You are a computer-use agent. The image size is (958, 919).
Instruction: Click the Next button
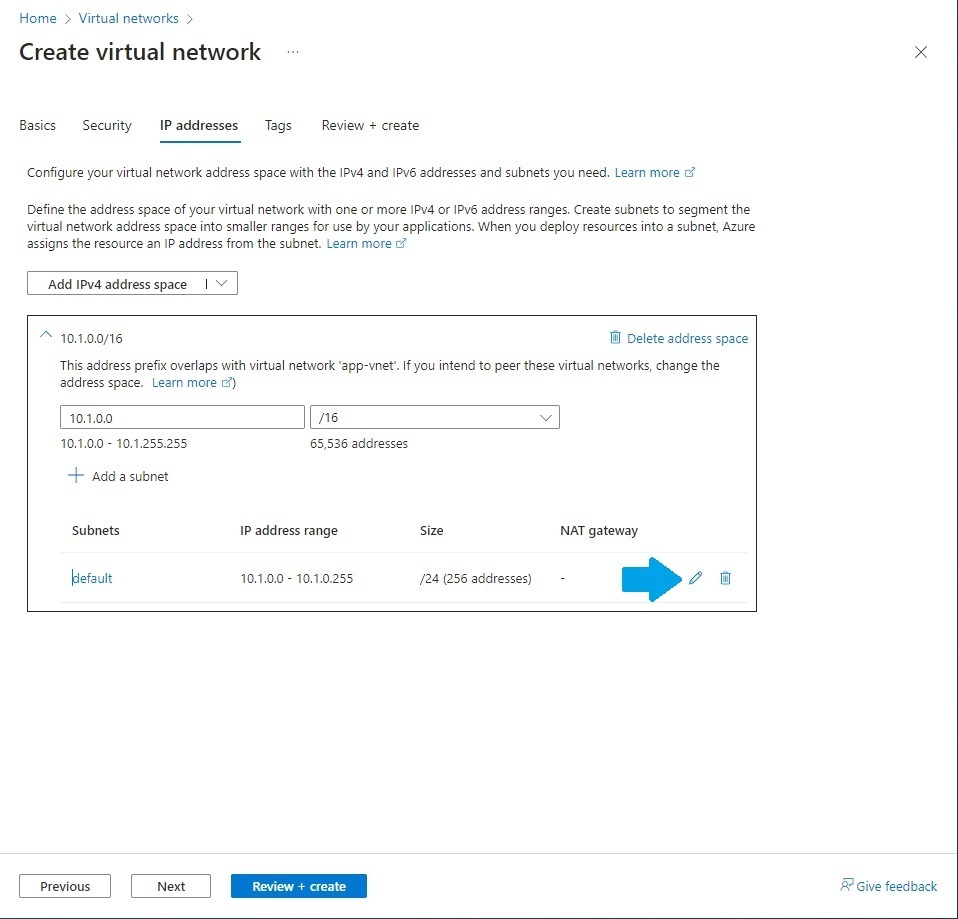[x=170, y=886]
